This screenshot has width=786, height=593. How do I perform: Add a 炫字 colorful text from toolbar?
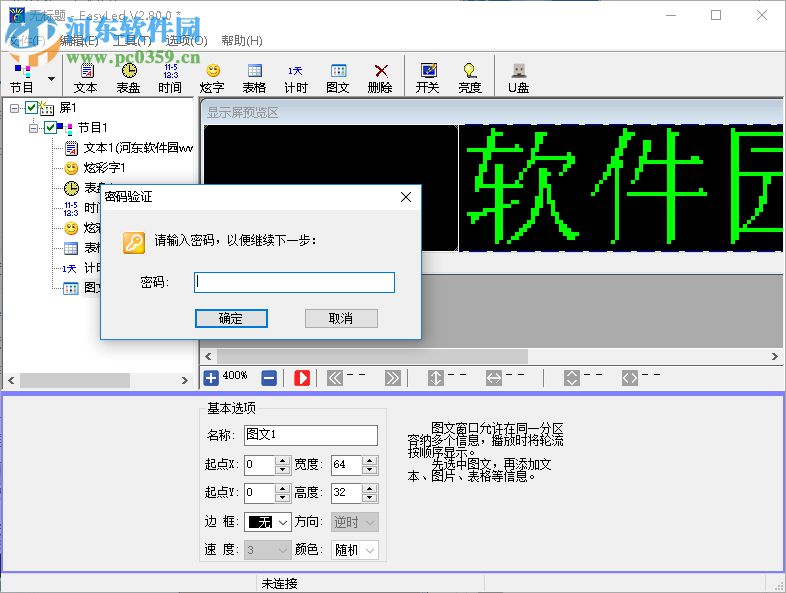click(x=212, y=78)
